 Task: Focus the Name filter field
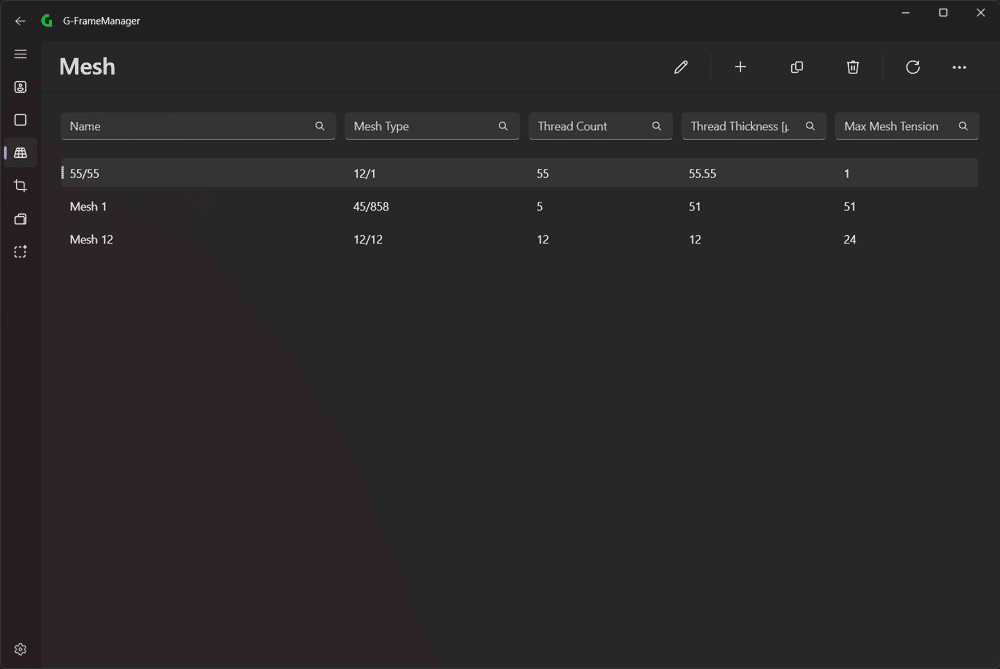coord(198,126)
